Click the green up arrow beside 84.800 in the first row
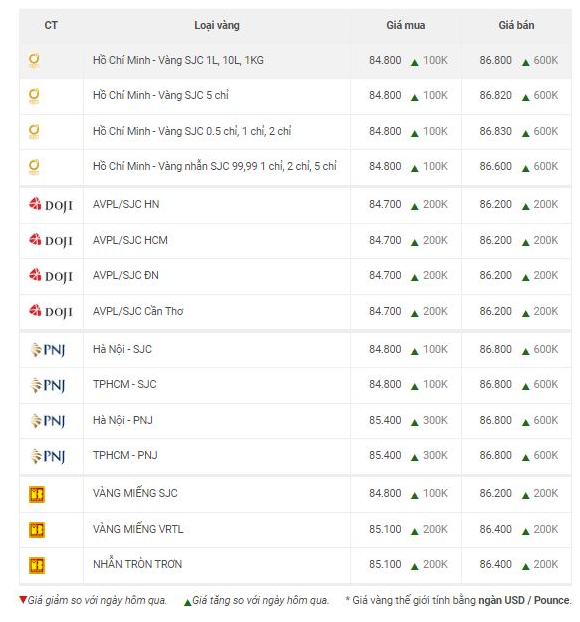 [x=415, y=62]
